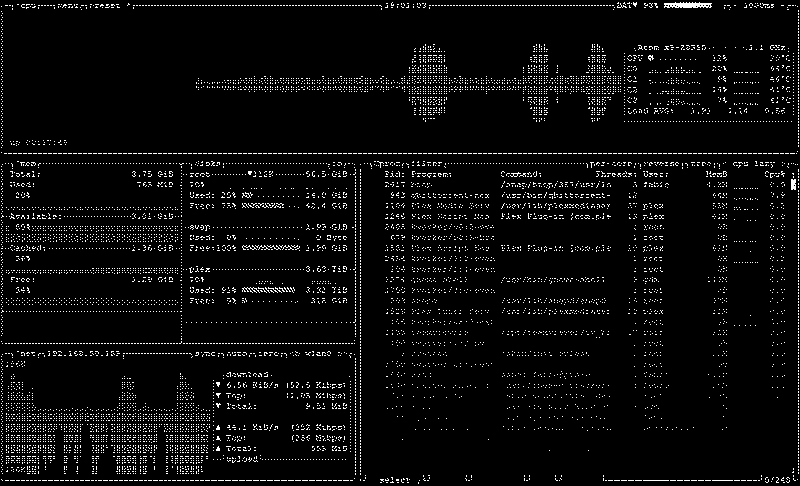Select the plex disk header line

point(268,269)
